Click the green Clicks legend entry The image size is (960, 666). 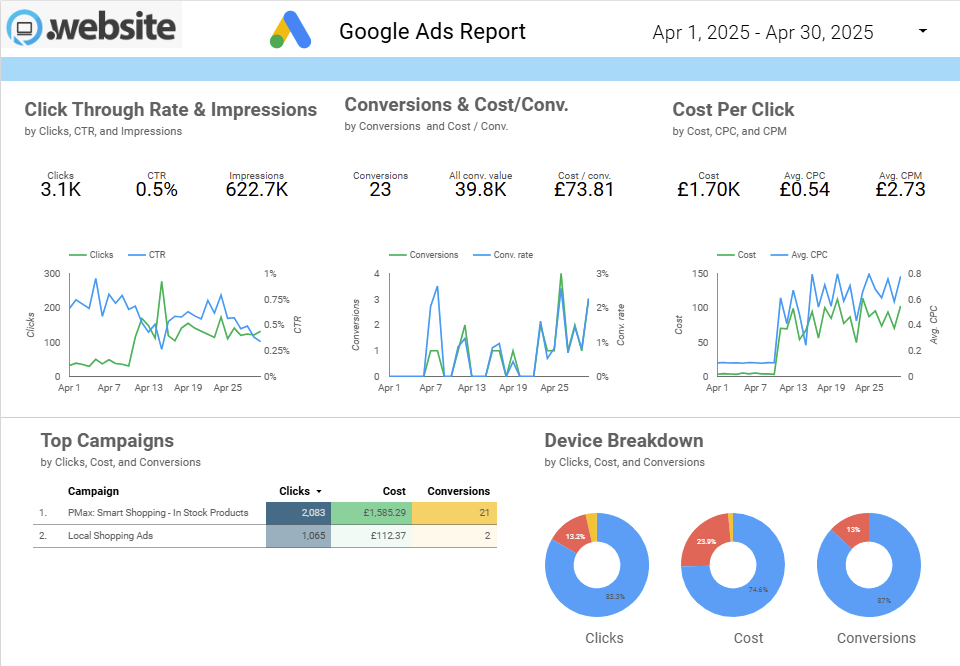click(91, 255)
